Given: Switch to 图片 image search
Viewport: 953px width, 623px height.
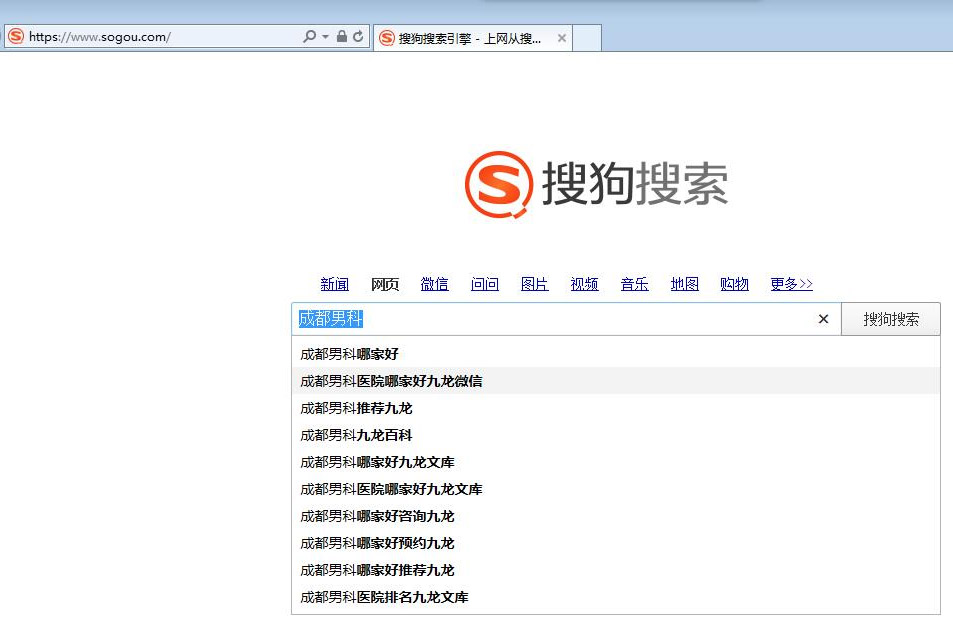Looking at the screenshot, I should [x=535, y=284].
